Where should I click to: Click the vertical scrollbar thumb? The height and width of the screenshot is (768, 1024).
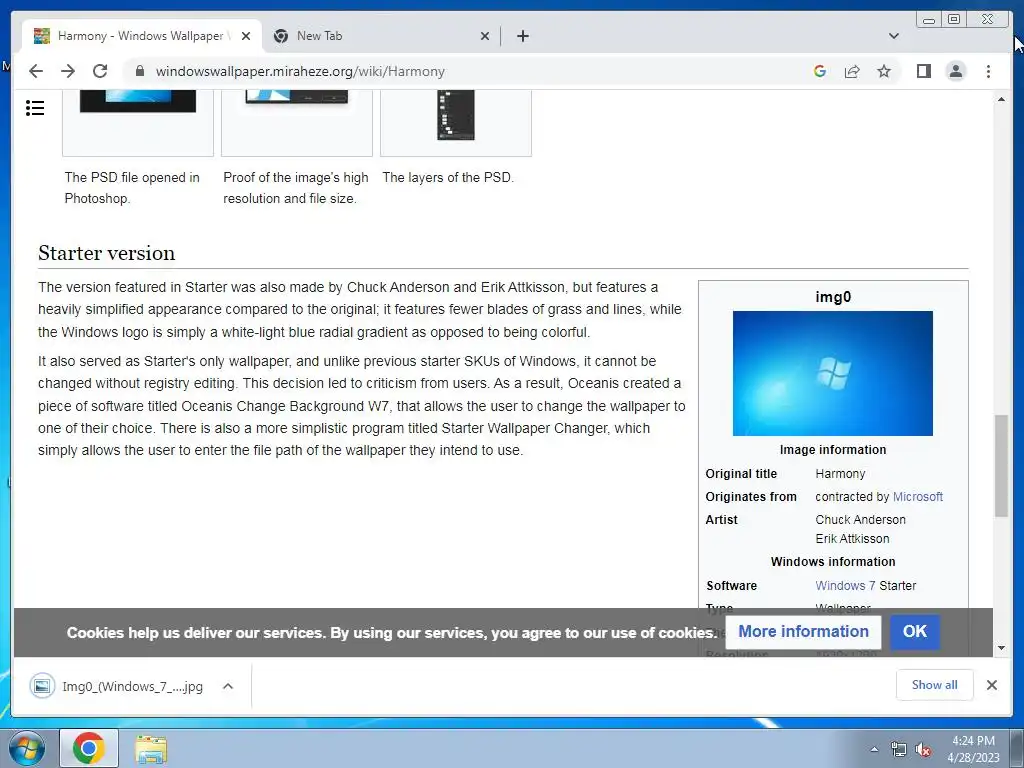(1001, 466)
